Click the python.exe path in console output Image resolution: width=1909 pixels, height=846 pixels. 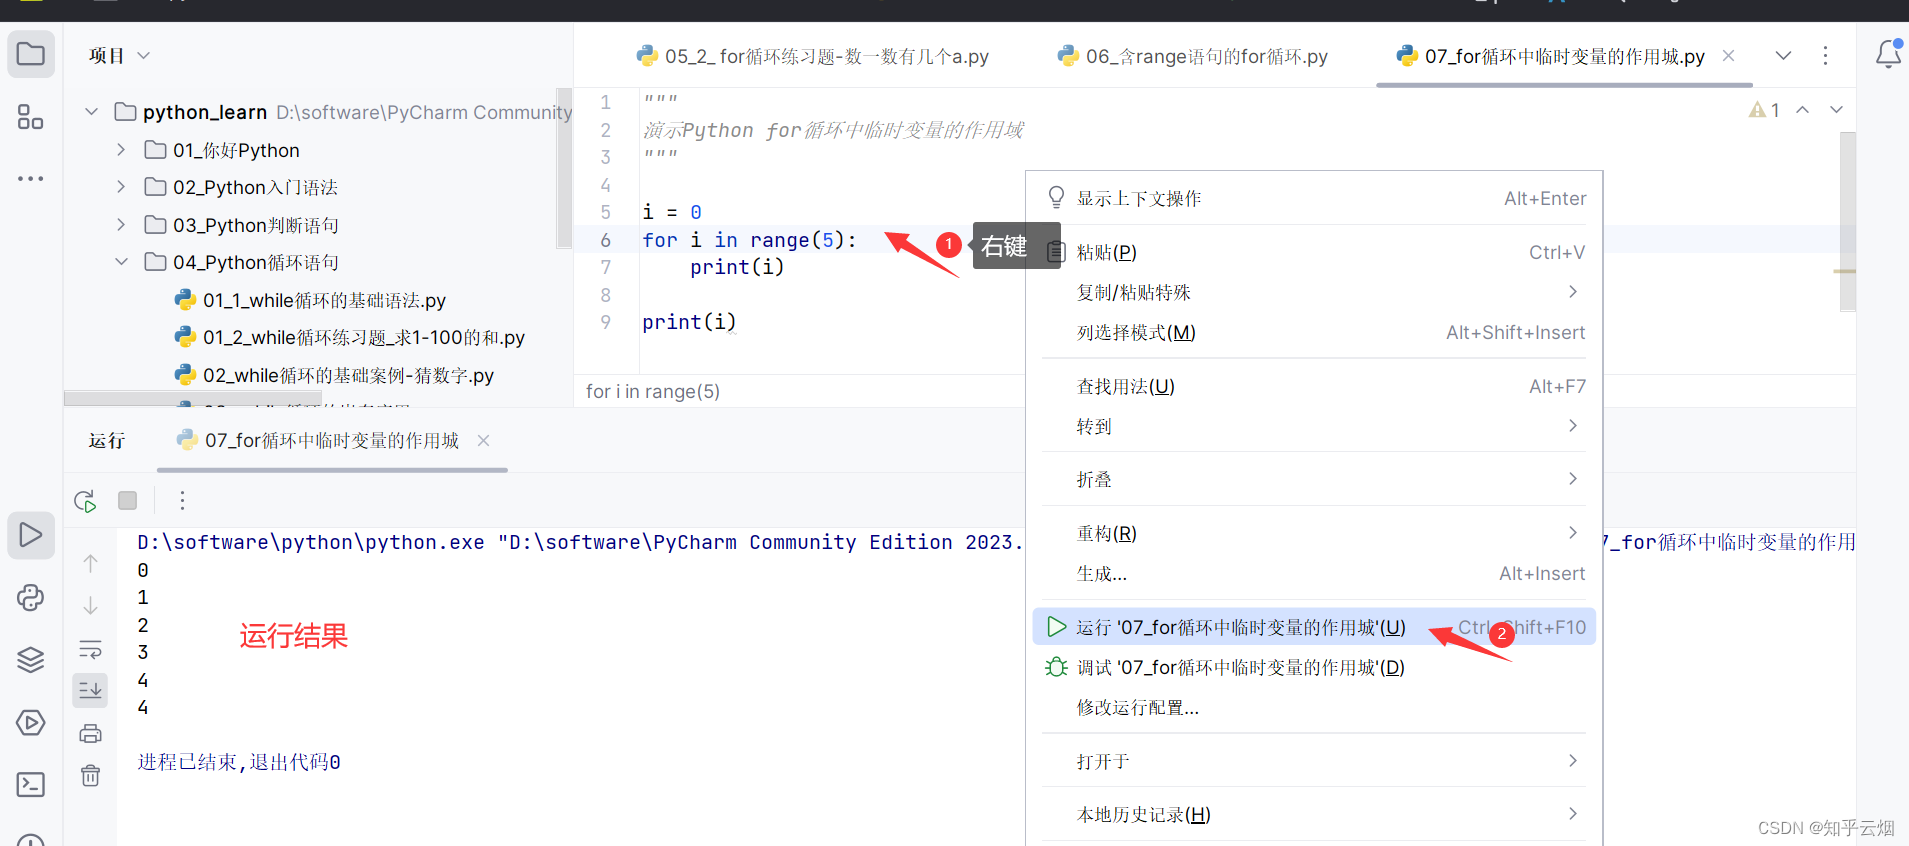coord(311,542)
